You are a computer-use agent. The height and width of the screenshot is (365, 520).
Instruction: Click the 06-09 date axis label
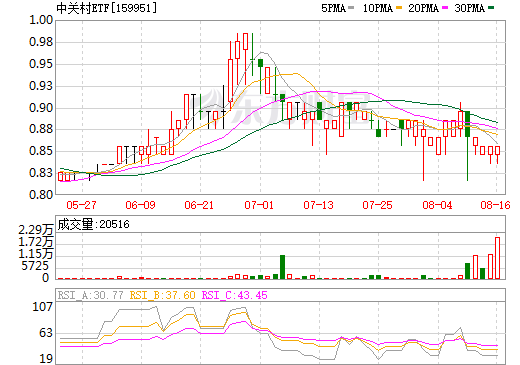click(x=140, y=205)
